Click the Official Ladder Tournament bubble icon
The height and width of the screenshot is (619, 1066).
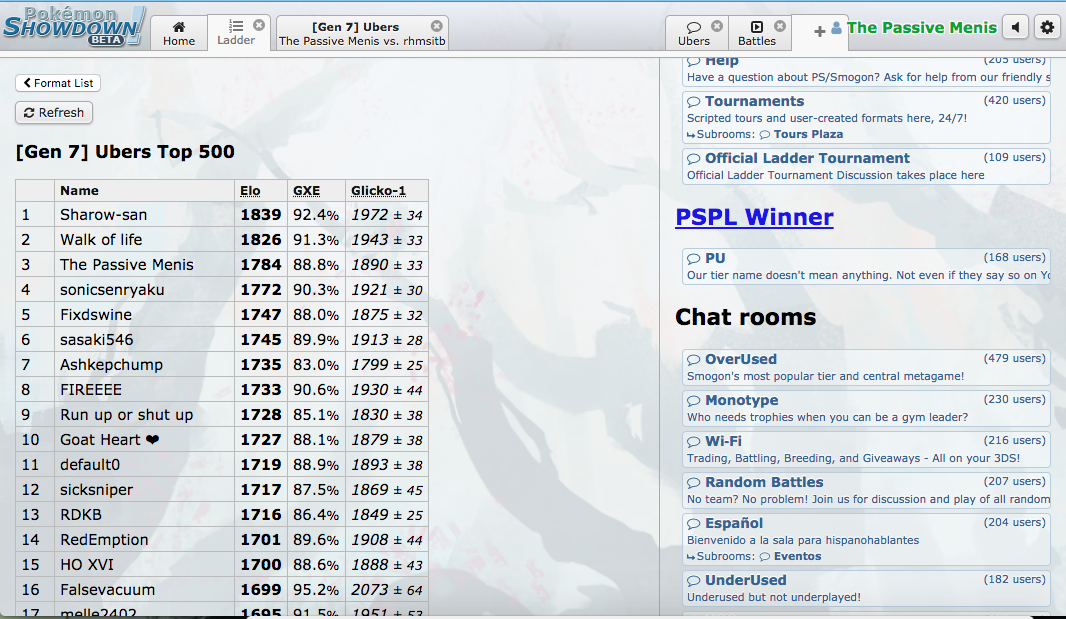point(693,159)
